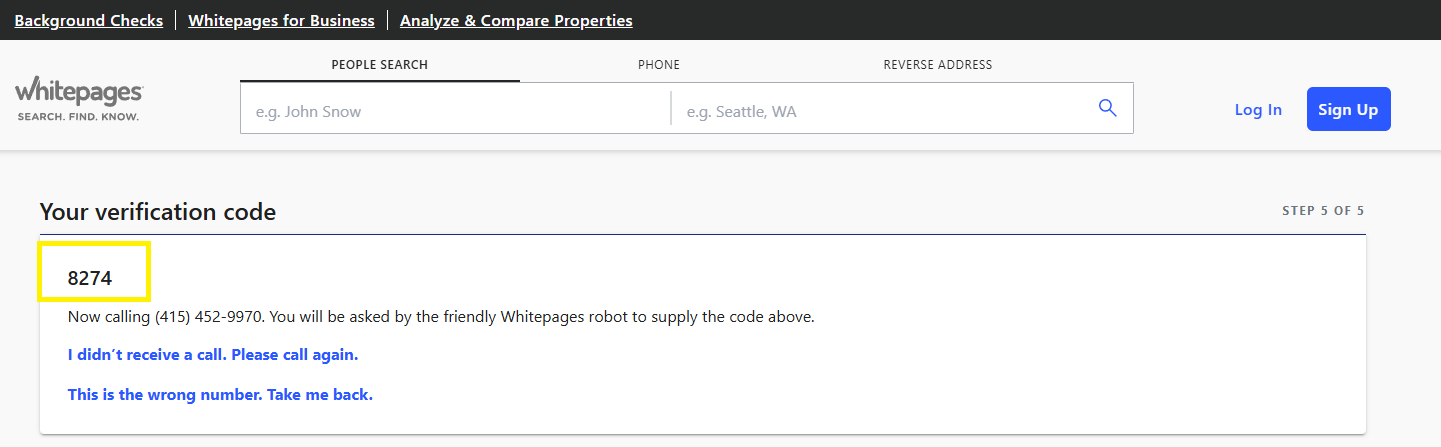Switch to the Reverse Address tab
This screenshot has height=447, width=1441.
[x=938, y=65]
